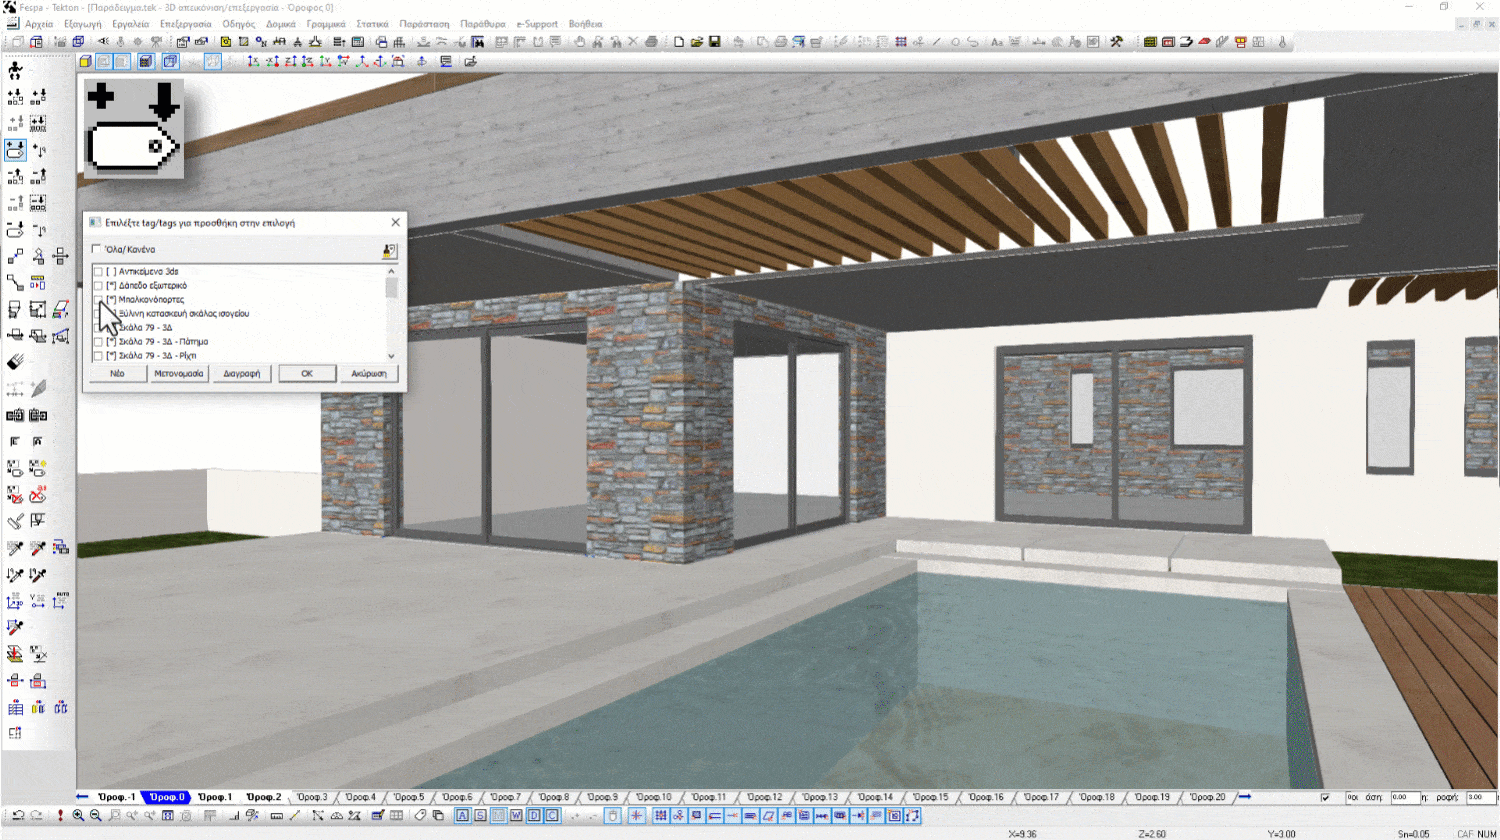Switch to the 'Όροφ.1' floor tab
The width and height of the screenshot is (1500, 840).
pyautogui.click(x=215, y=797)
